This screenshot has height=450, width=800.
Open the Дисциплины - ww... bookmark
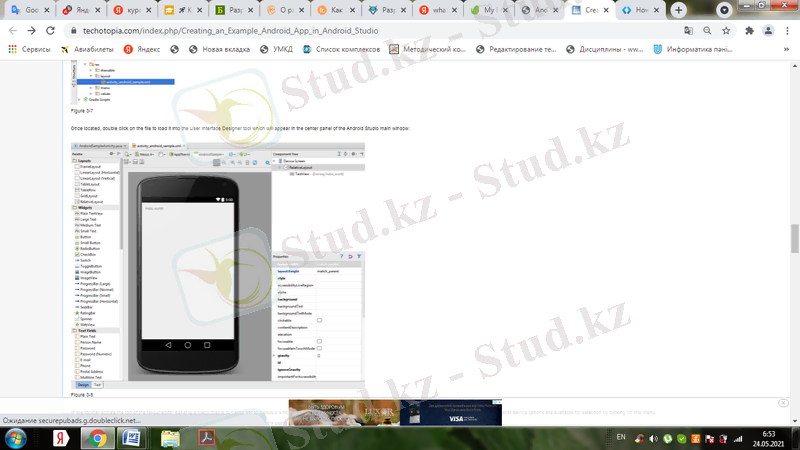[605, 49]
